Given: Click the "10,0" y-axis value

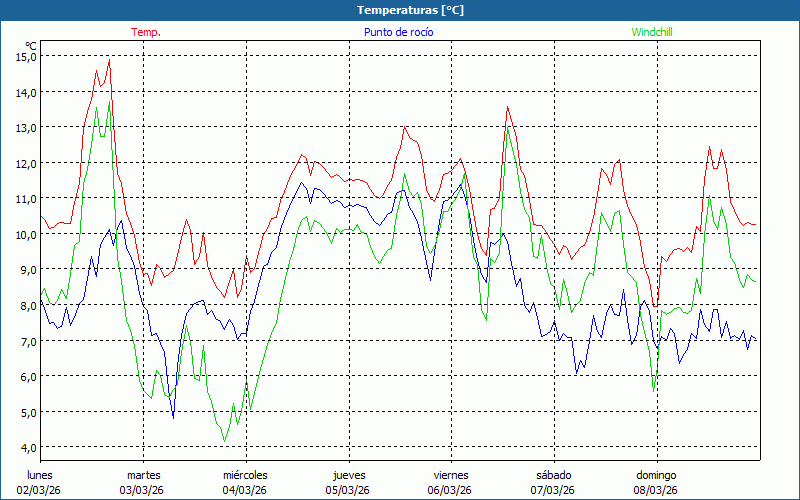Looking at the screenshot, I should 26,234.
